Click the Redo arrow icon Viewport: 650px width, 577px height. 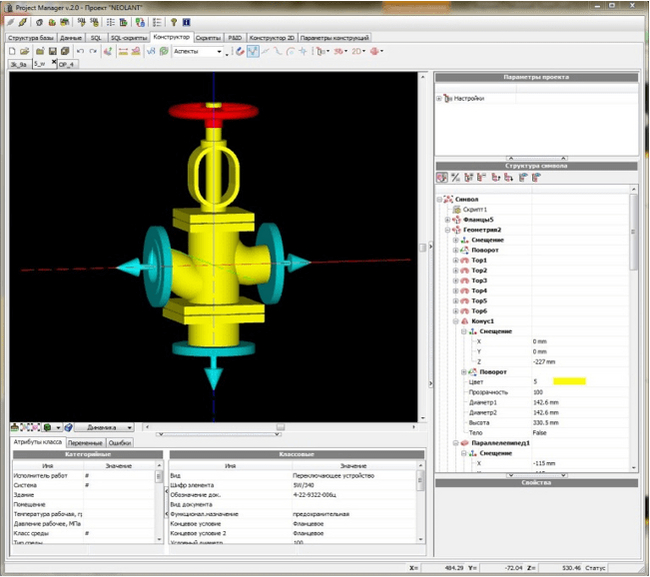[93, 51]
